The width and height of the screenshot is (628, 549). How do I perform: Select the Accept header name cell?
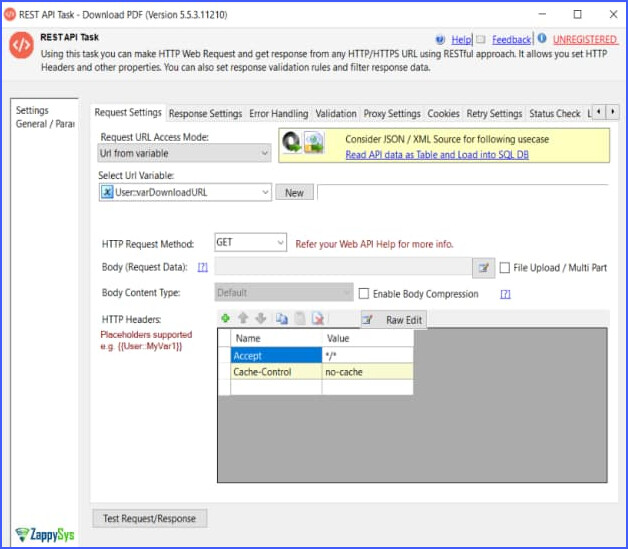[x=276, y=355]
